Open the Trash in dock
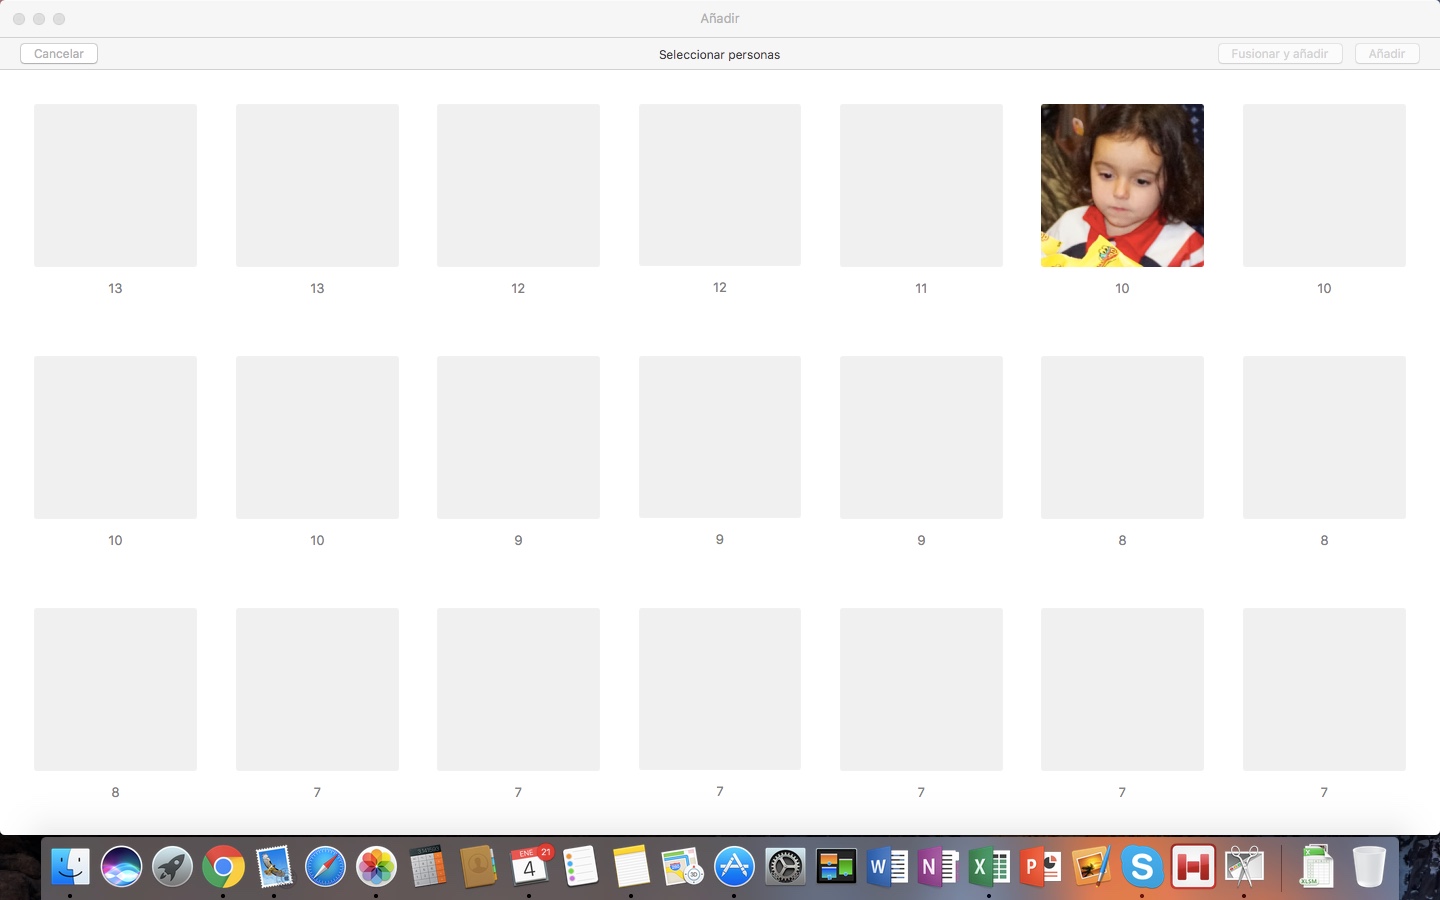The width and height of the screenshot is (1440, 900). 1369,867
